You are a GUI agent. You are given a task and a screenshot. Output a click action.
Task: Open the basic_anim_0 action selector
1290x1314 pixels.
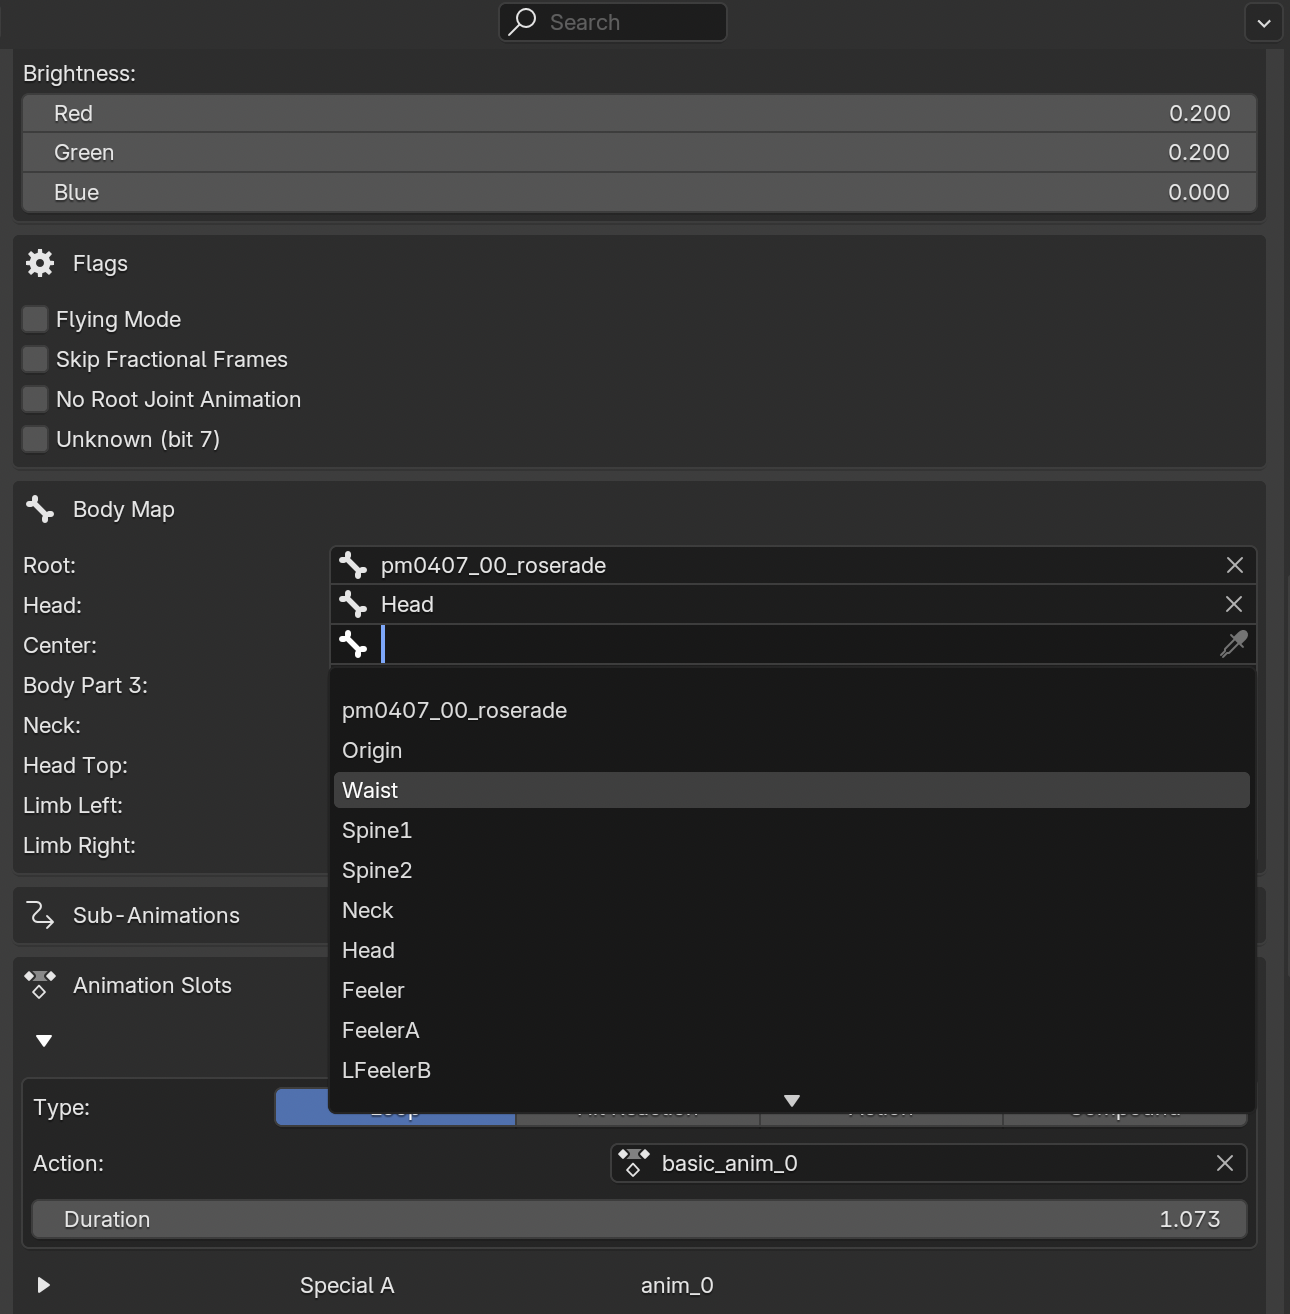pos(929,1163)
